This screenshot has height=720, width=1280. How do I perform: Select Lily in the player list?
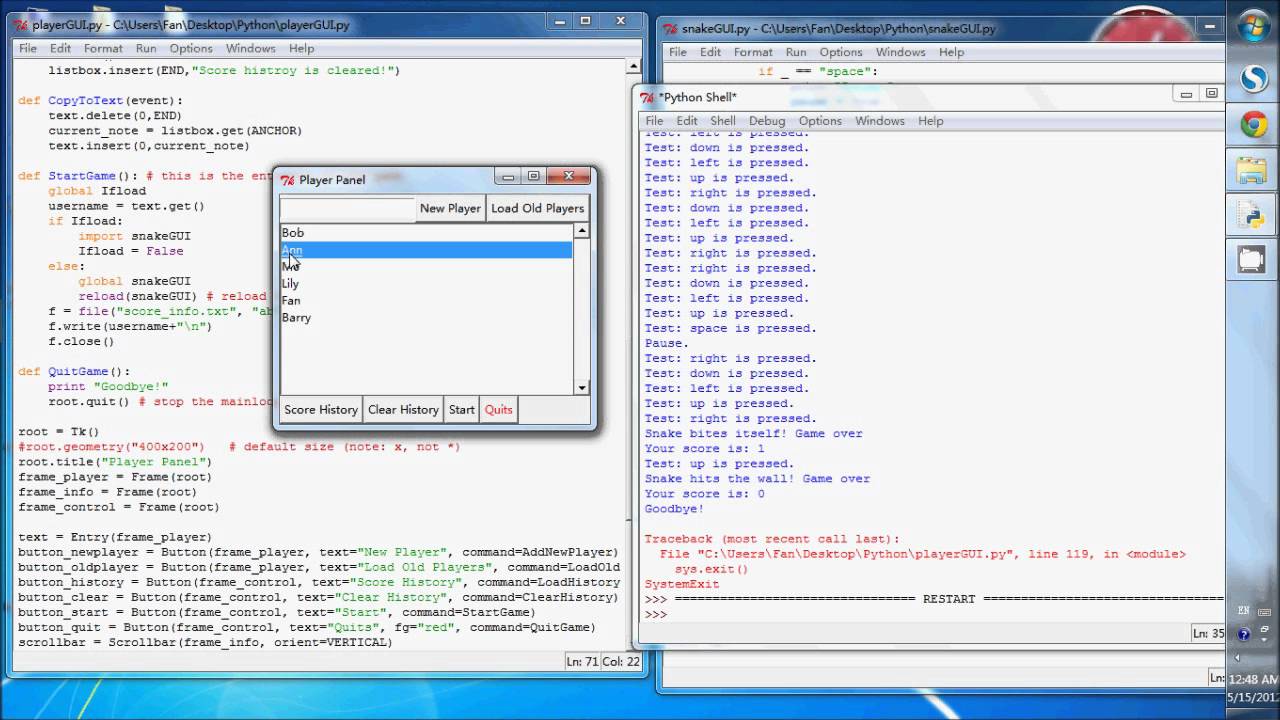[x=426, y=284]
